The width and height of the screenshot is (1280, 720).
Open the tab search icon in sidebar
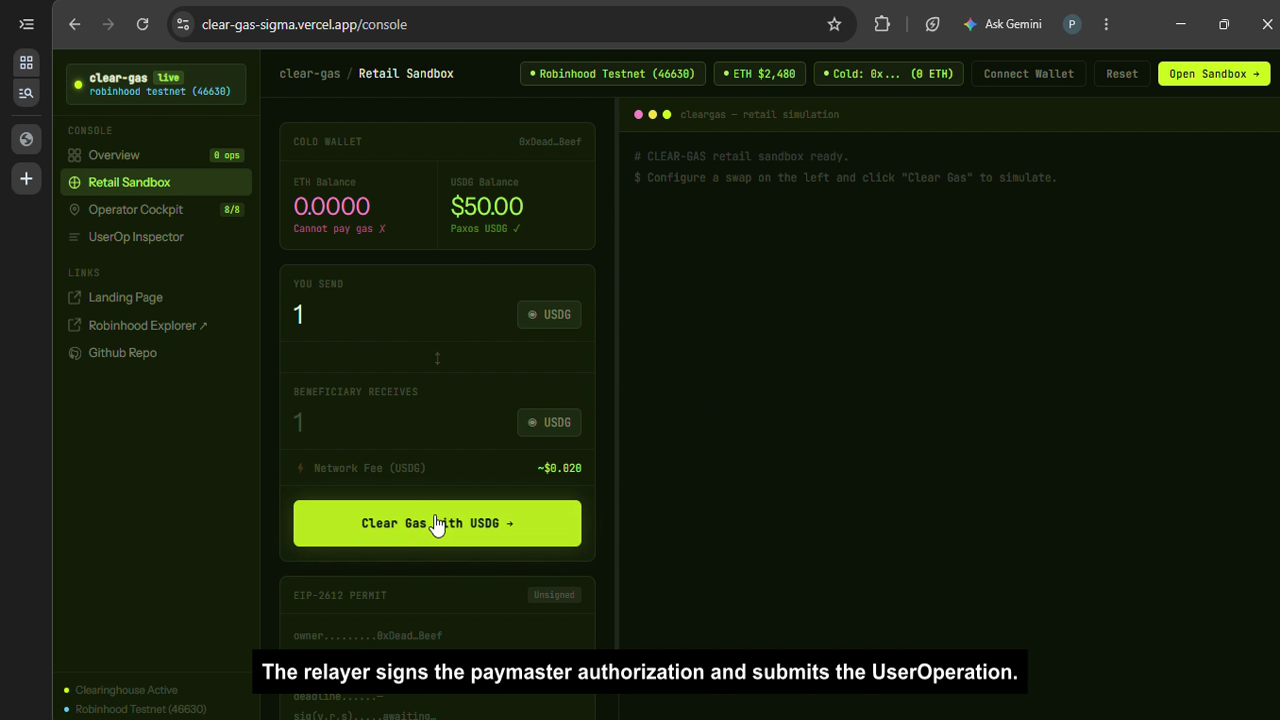coord(26,93)
